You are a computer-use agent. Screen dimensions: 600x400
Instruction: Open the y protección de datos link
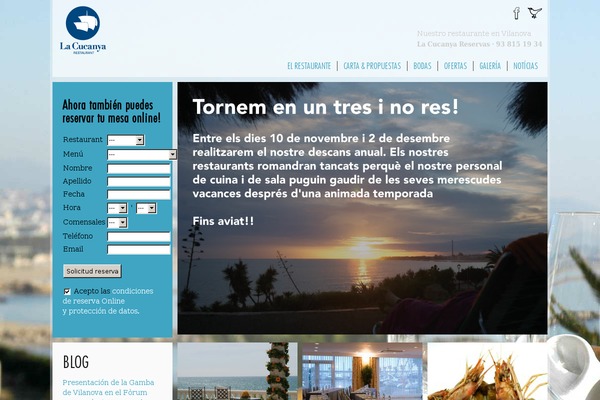101,311
